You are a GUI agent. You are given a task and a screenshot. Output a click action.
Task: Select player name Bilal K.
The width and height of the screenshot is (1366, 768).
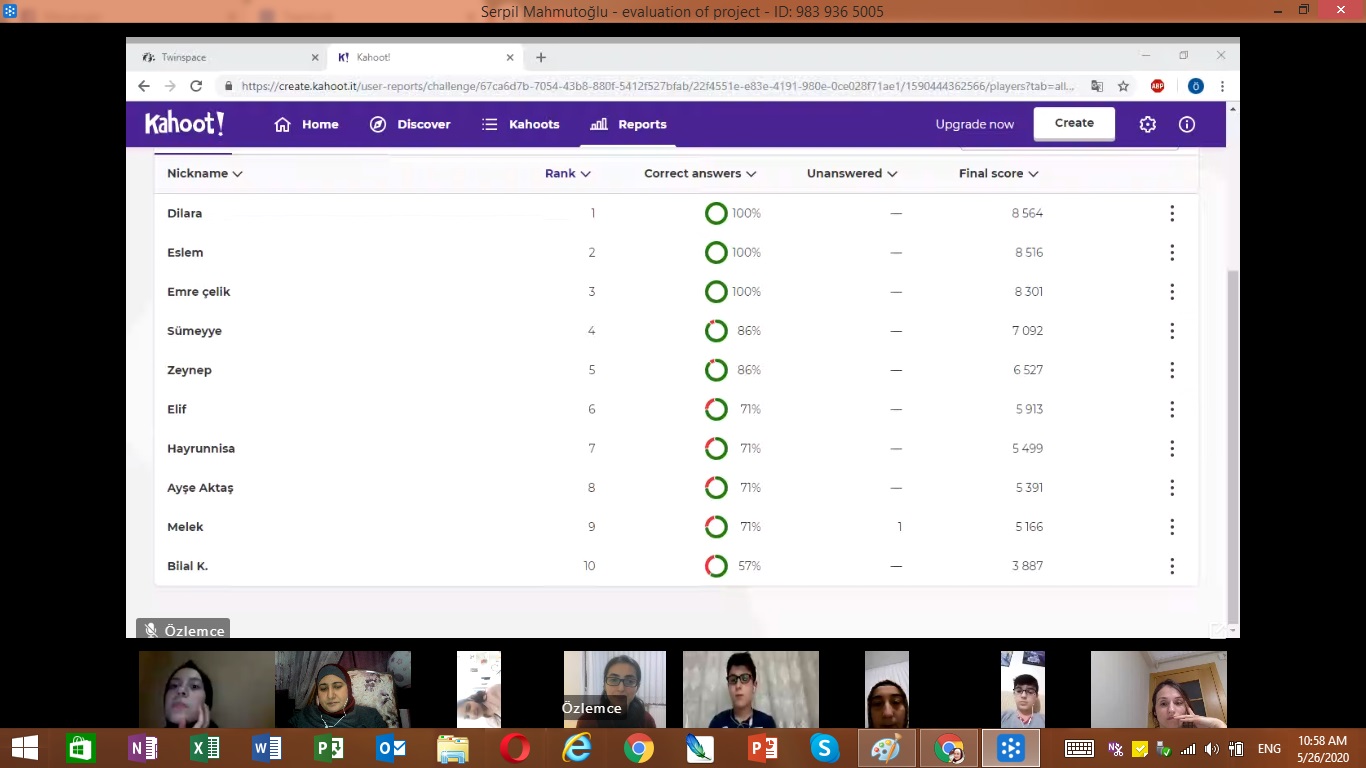click(x=187, y=566)
